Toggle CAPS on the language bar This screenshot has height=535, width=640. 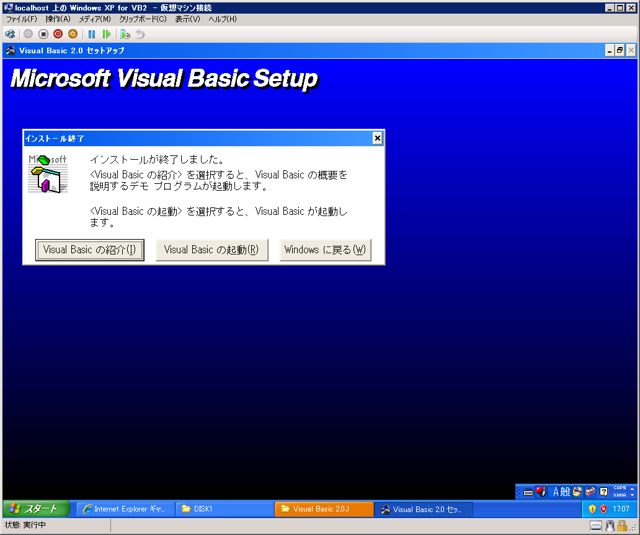point(620,488)
